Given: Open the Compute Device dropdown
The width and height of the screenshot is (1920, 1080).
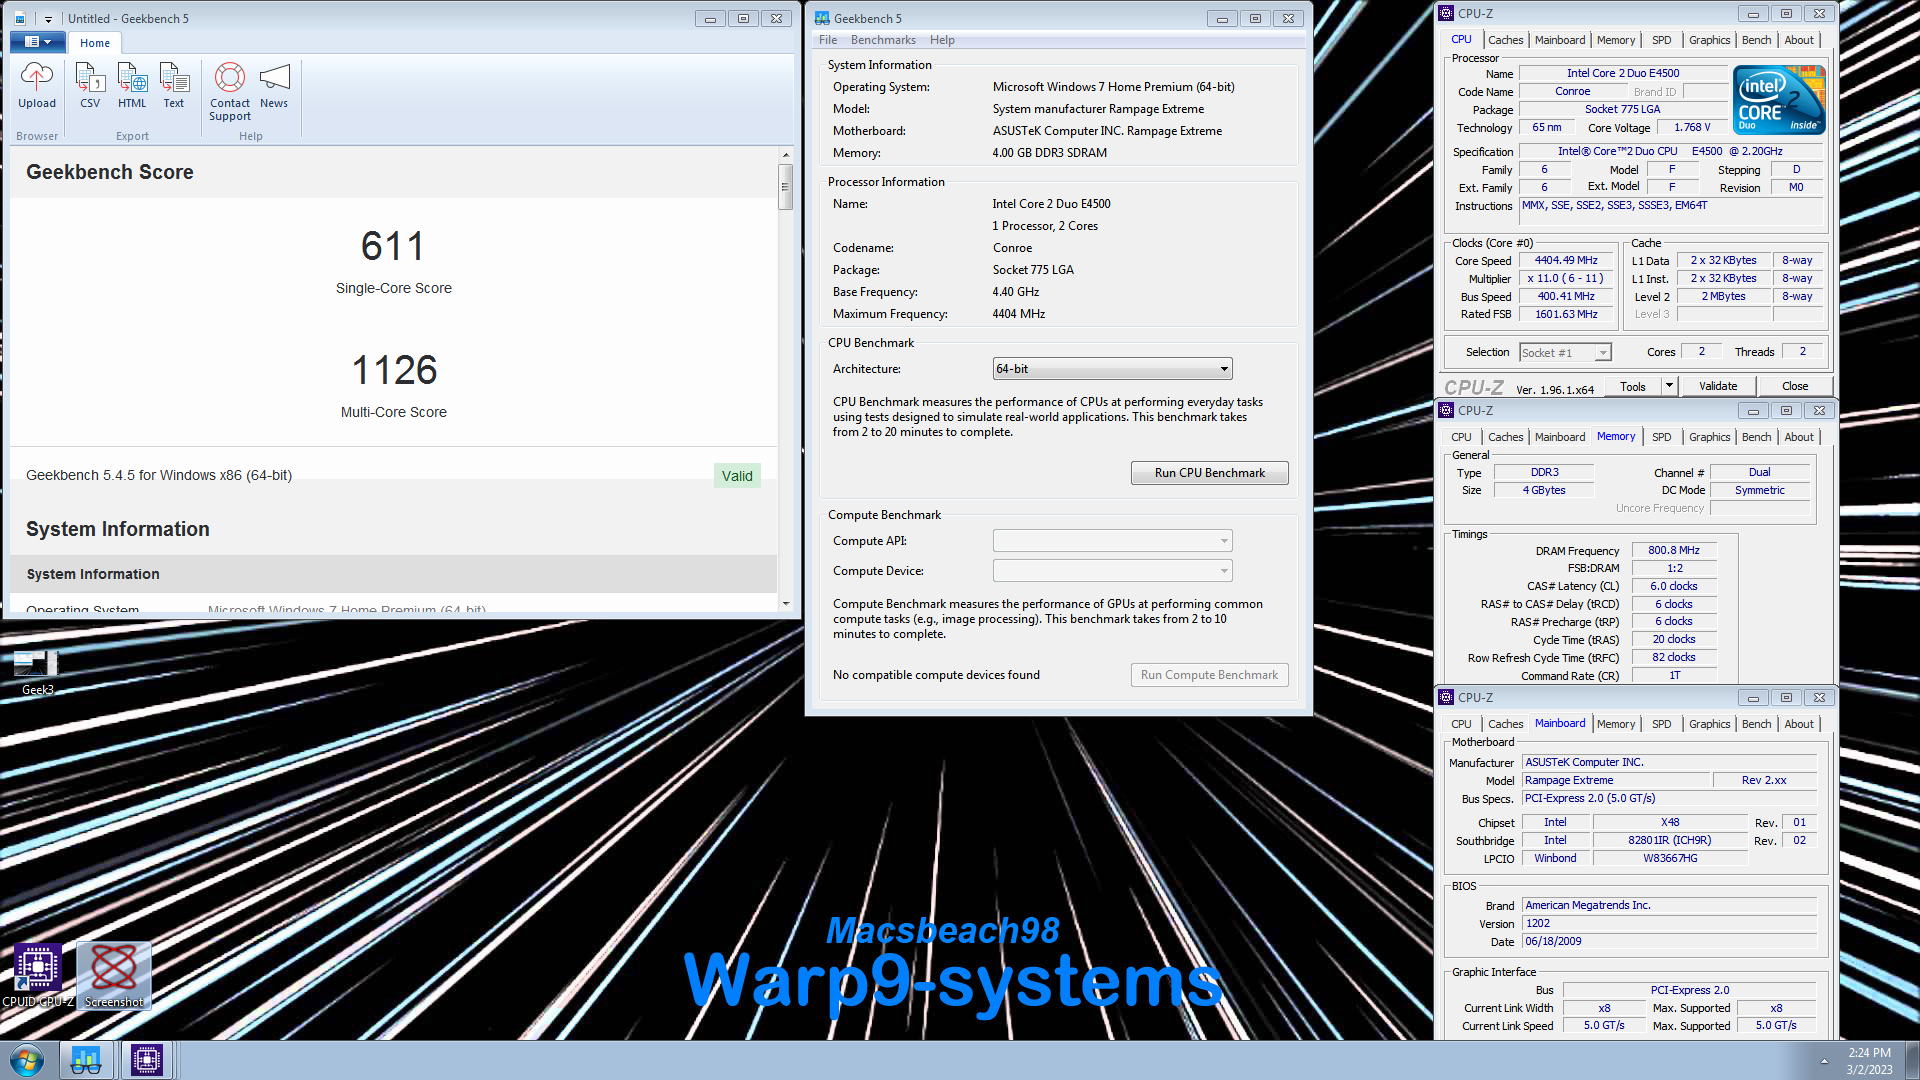Looking at the screenshot, I should (x=1112, y=571).
